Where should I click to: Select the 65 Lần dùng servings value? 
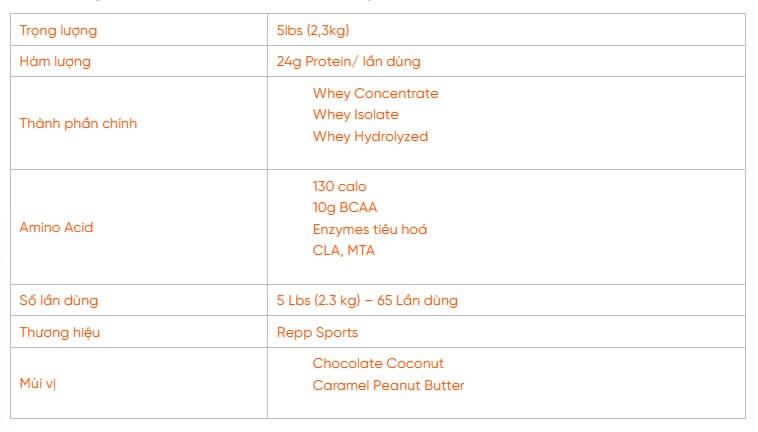418,300
